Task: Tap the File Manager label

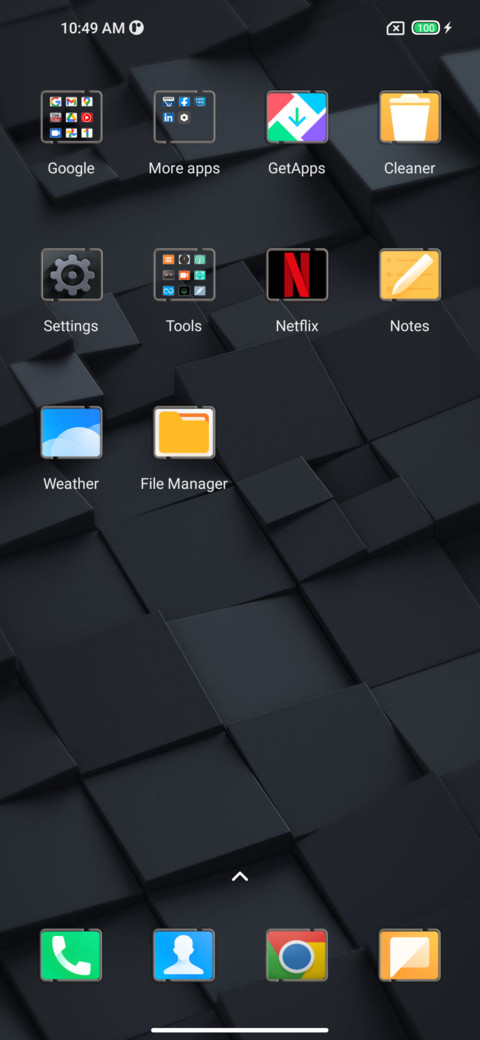Action: coord(184,484)
